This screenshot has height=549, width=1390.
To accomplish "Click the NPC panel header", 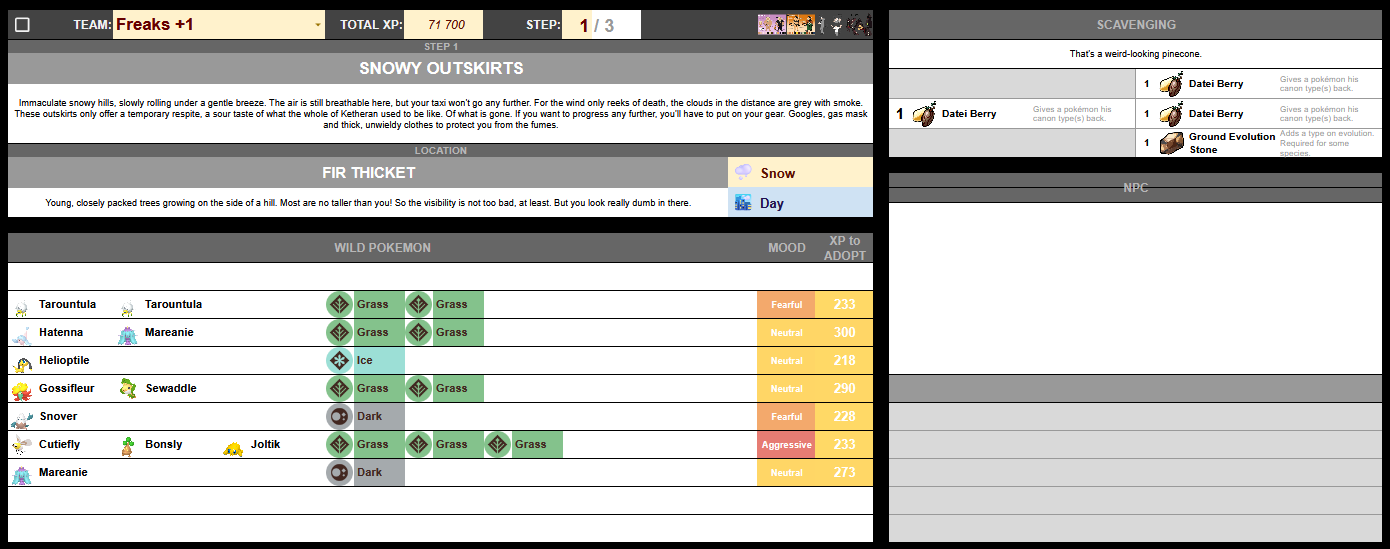I will (x=1135, y=187).
